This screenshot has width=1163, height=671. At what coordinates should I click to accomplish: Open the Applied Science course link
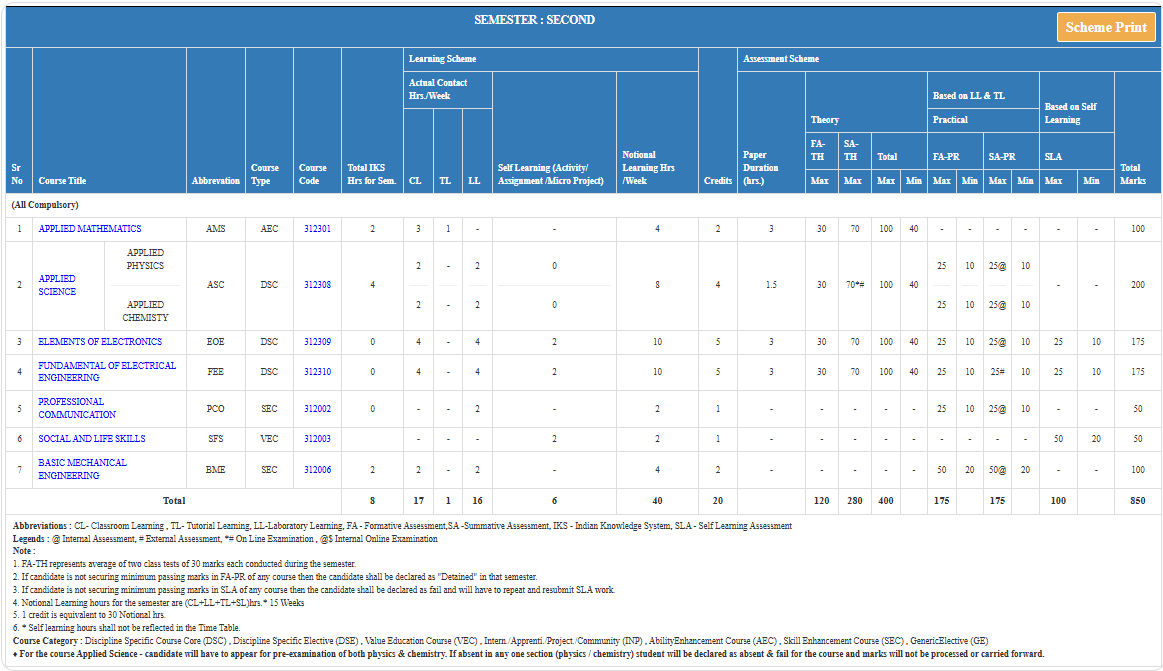pyautogui.click(x=57, y=285)
